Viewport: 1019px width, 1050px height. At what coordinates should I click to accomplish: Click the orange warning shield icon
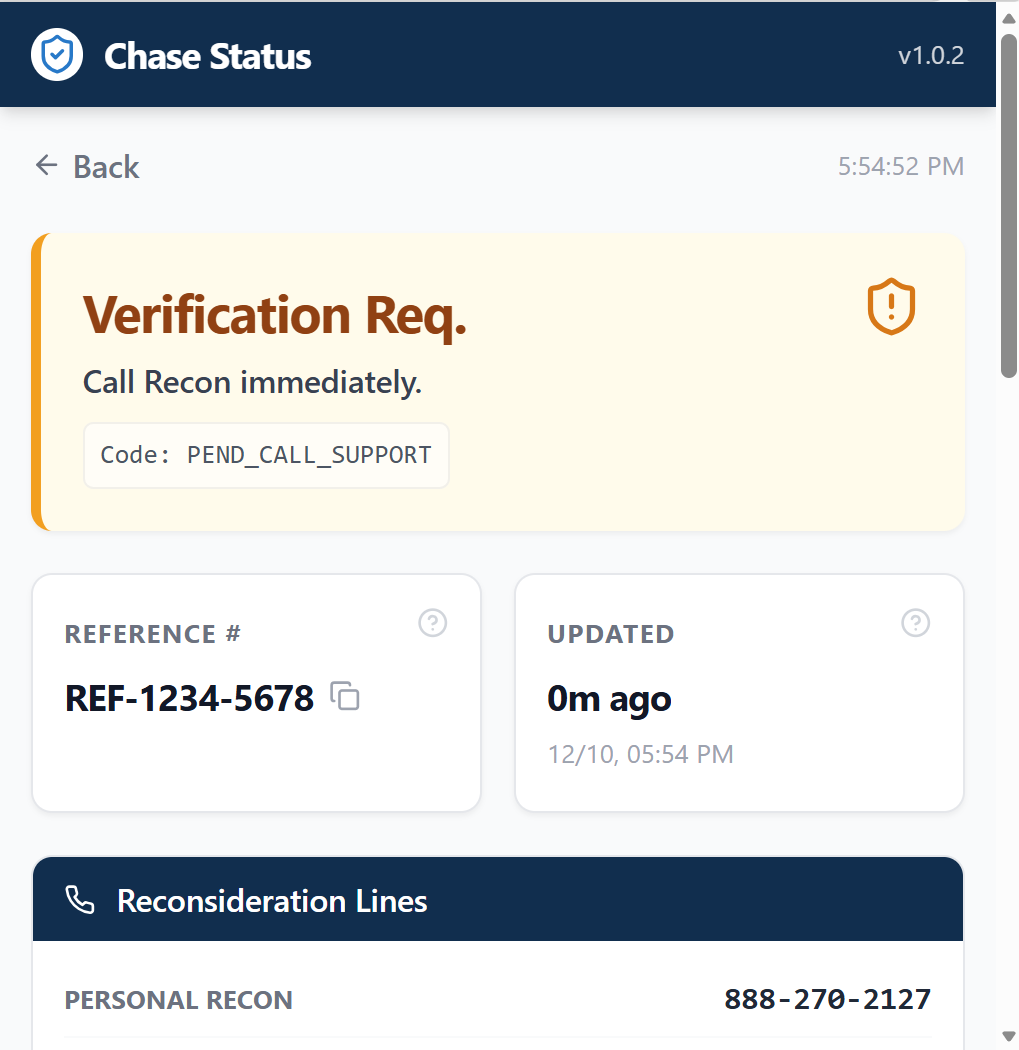coord(890,306)
